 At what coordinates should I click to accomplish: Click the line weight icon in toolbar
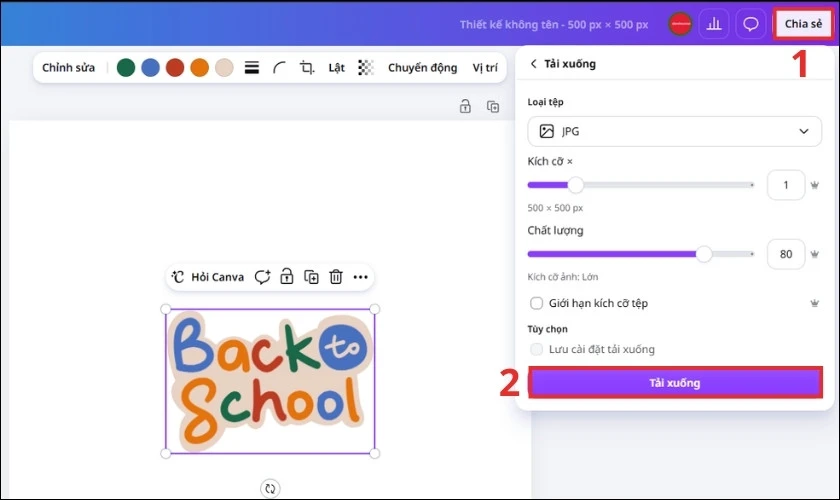coord(252,68)
